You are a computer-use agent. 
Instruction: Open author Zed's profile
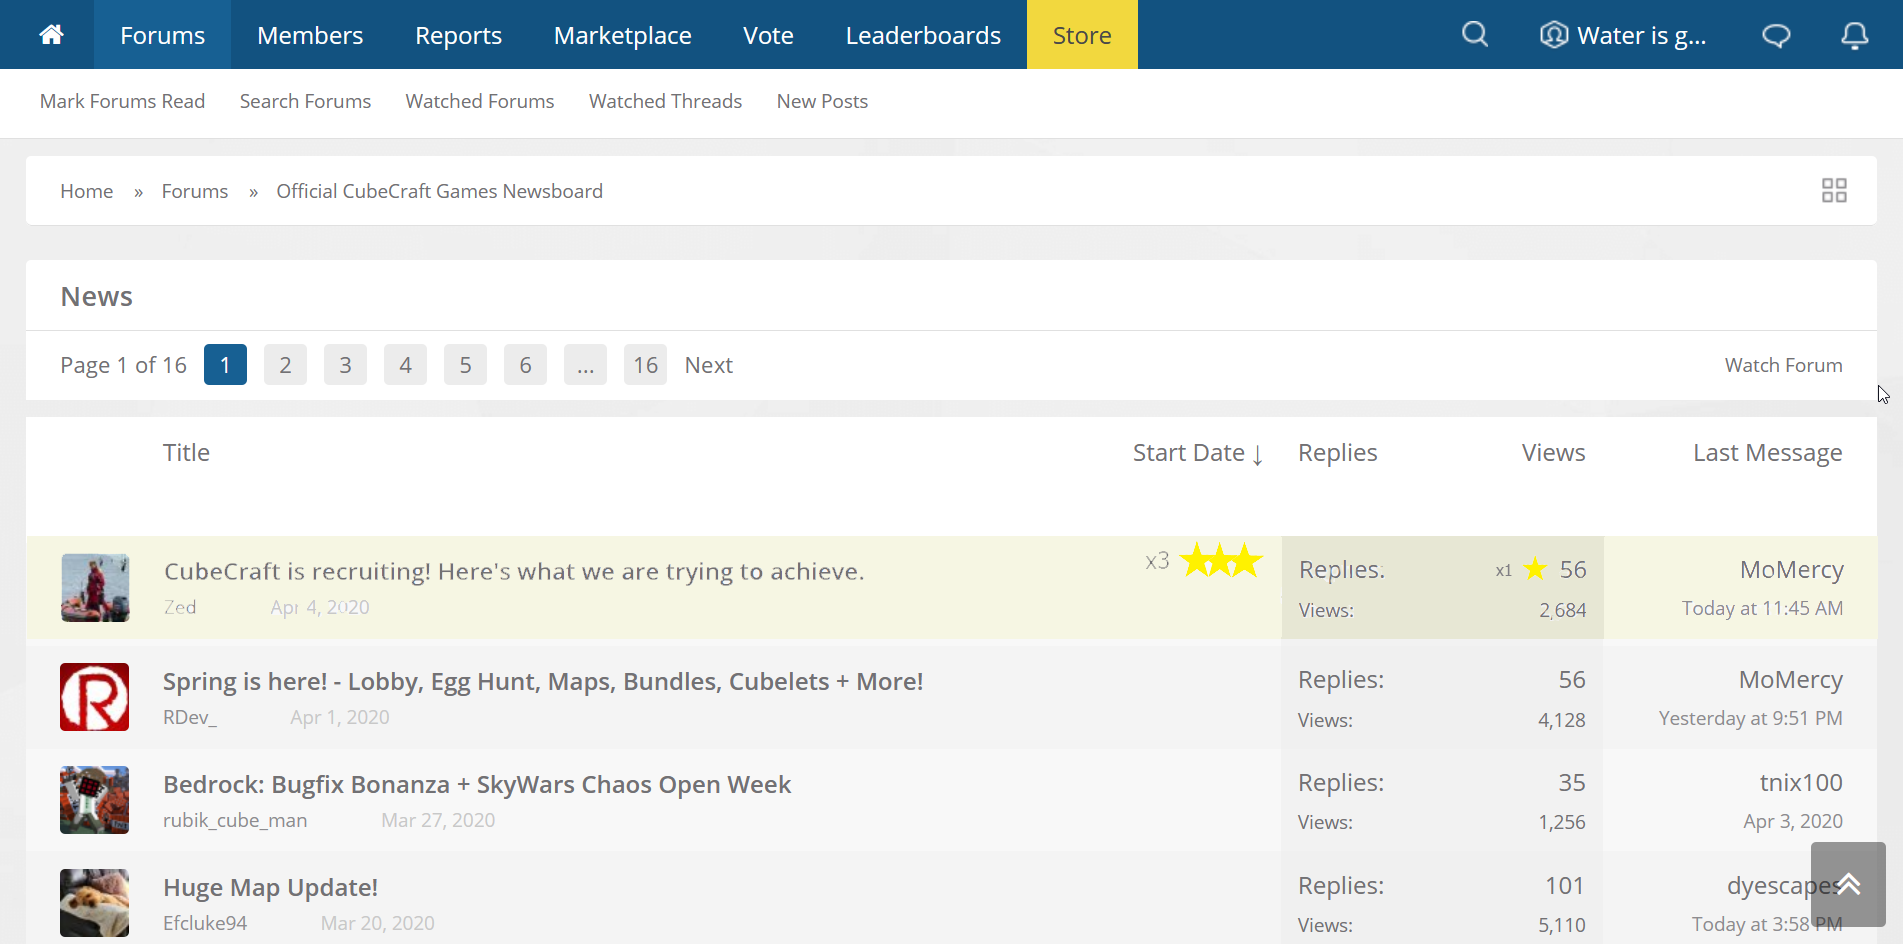(x=180, y=607)
